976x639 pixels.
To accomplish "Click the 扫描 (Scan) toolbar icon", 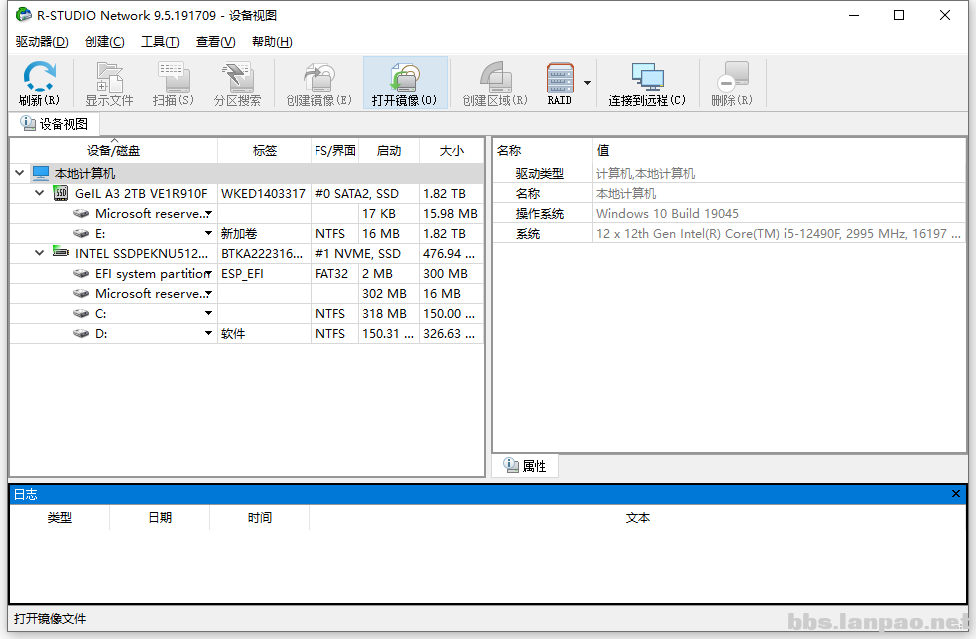I will [172, 84].
